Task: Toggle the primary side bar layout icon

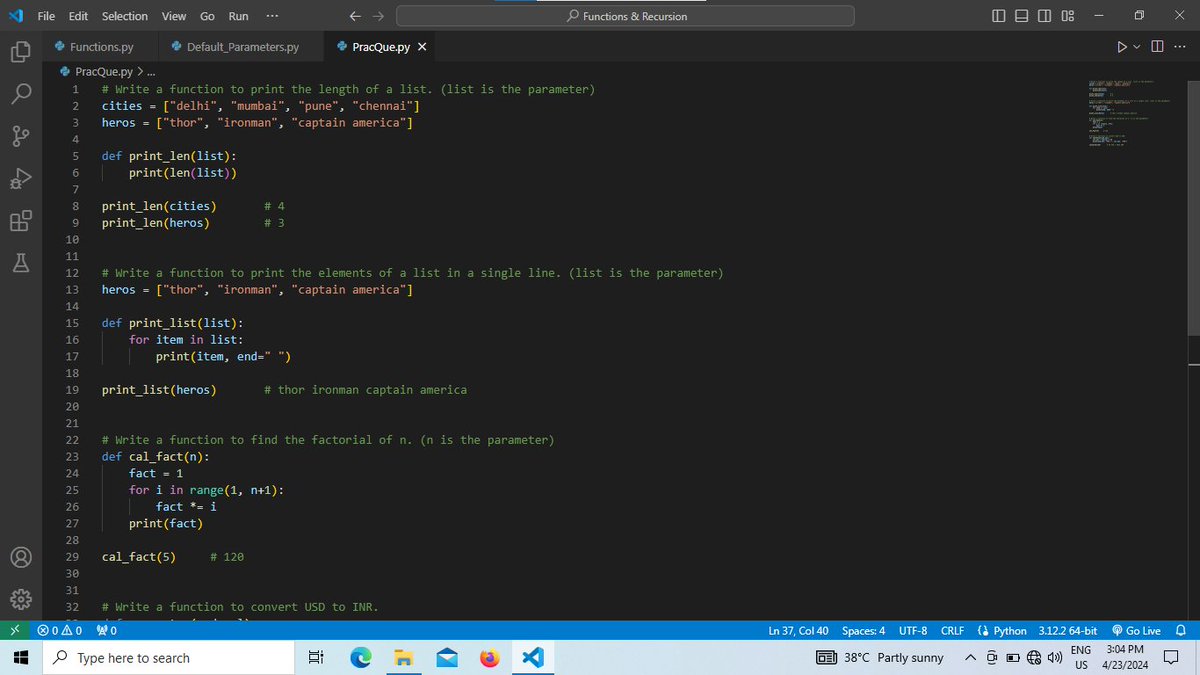Action: 1001,16
